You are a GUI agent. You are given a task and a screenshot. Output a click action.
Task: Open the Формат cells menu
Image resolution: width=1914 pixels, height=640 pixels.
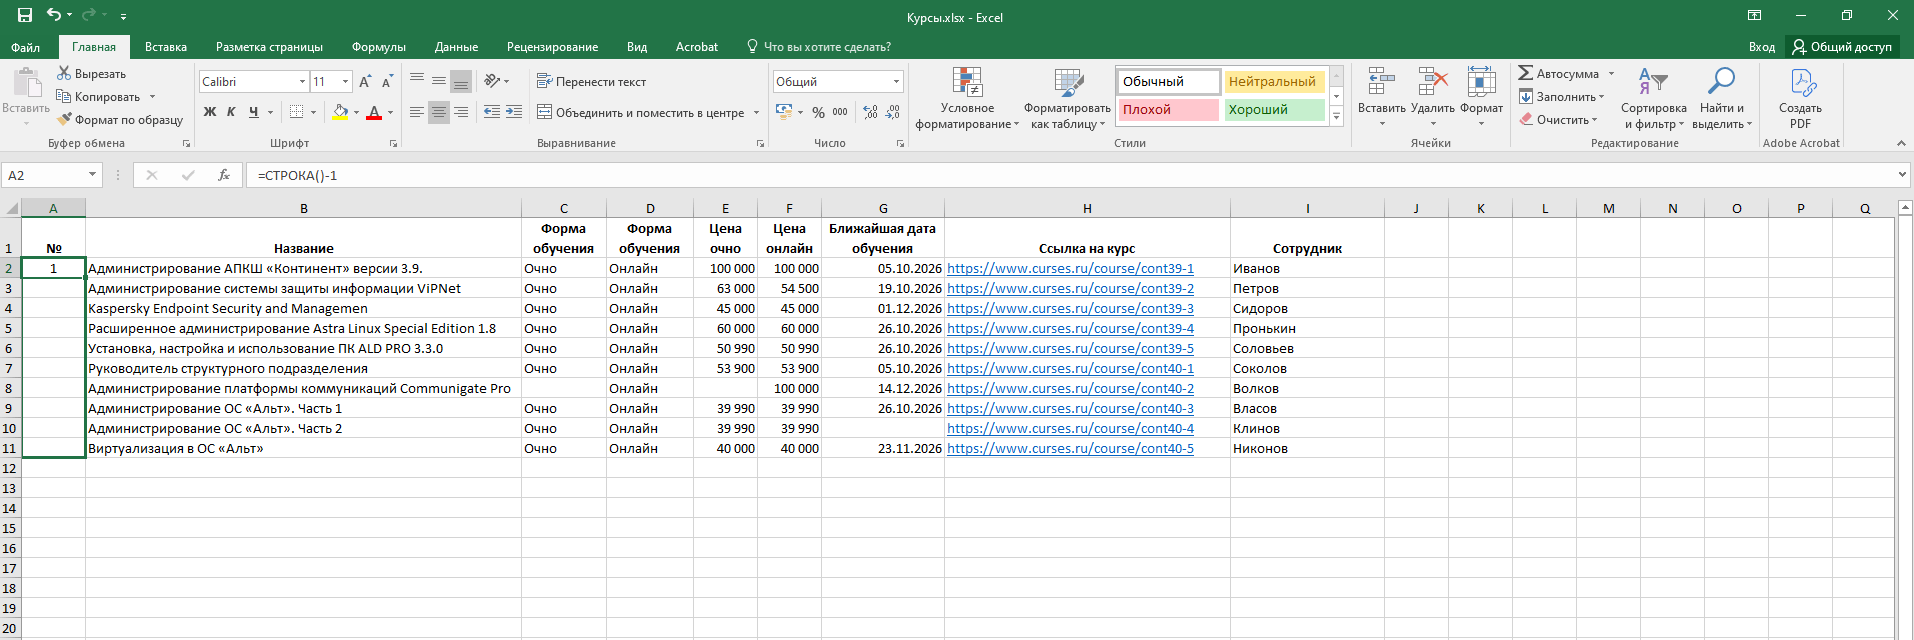point(1481,97)
